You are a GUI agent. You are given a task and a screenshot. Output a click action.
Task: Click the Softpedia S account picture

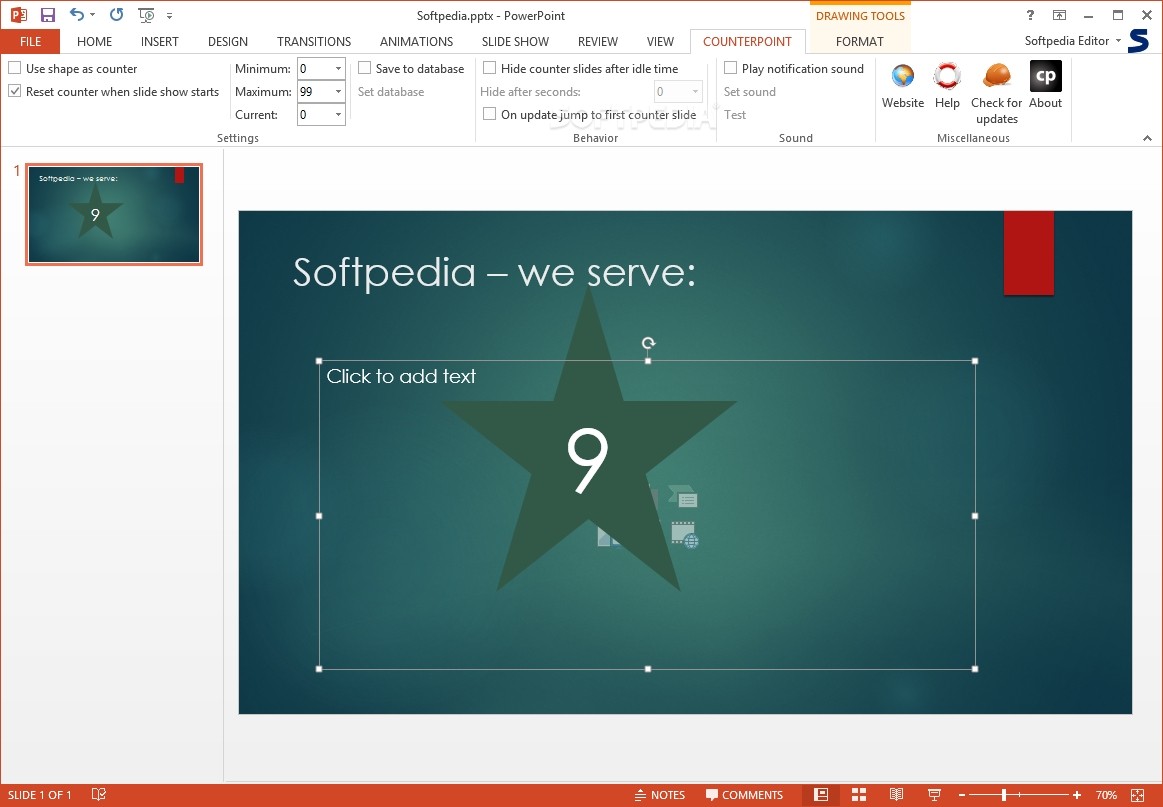1138,41
